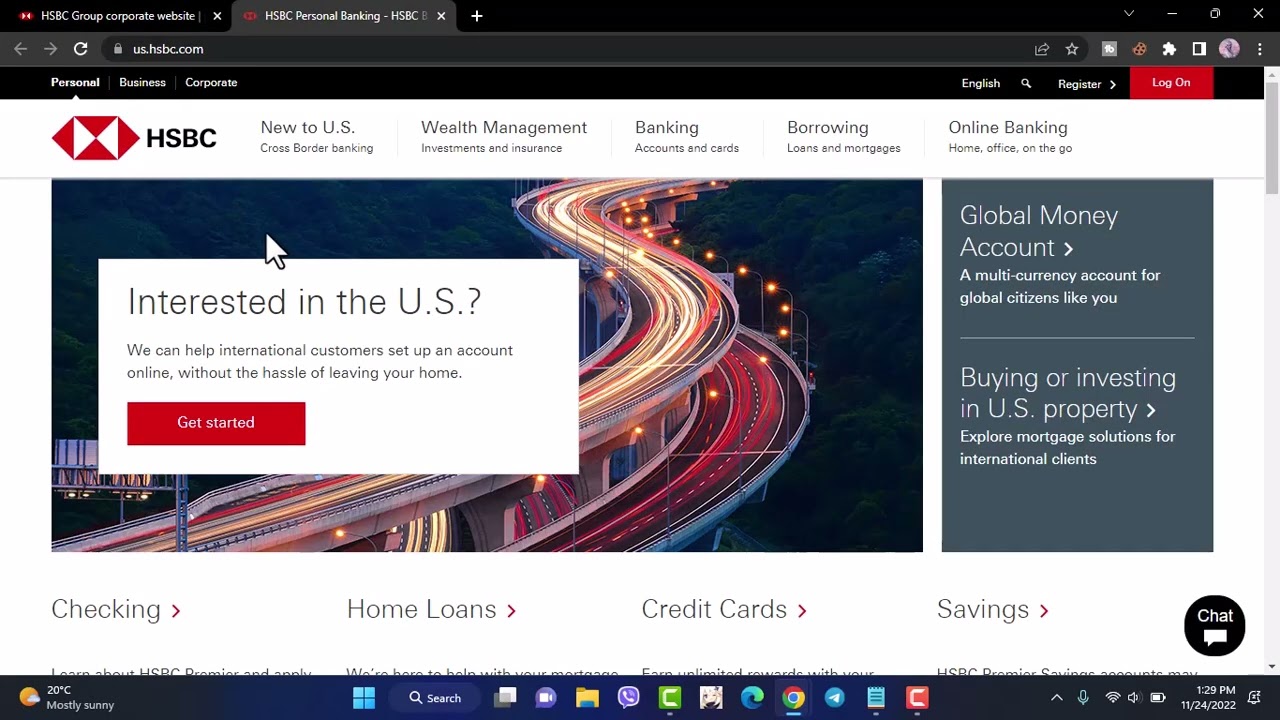Click the Get started button

pos(216,423)
